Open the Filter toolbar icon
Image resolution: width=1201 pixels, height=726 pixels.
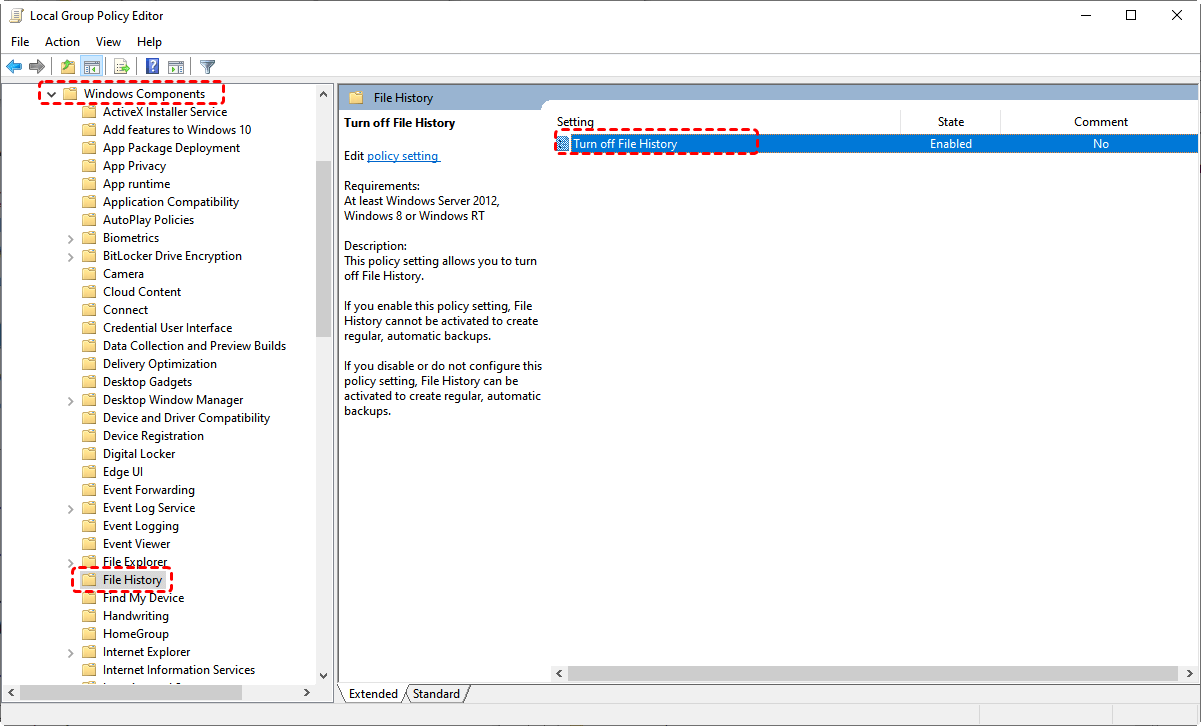coord(207,66)
